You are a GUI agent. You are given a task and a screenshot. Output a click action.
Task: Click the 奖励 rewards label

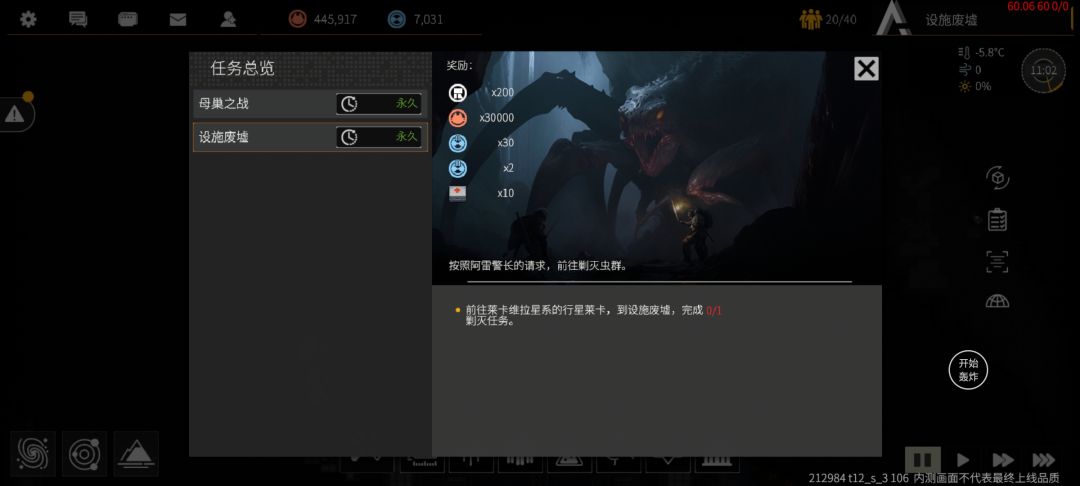(459, 65)
